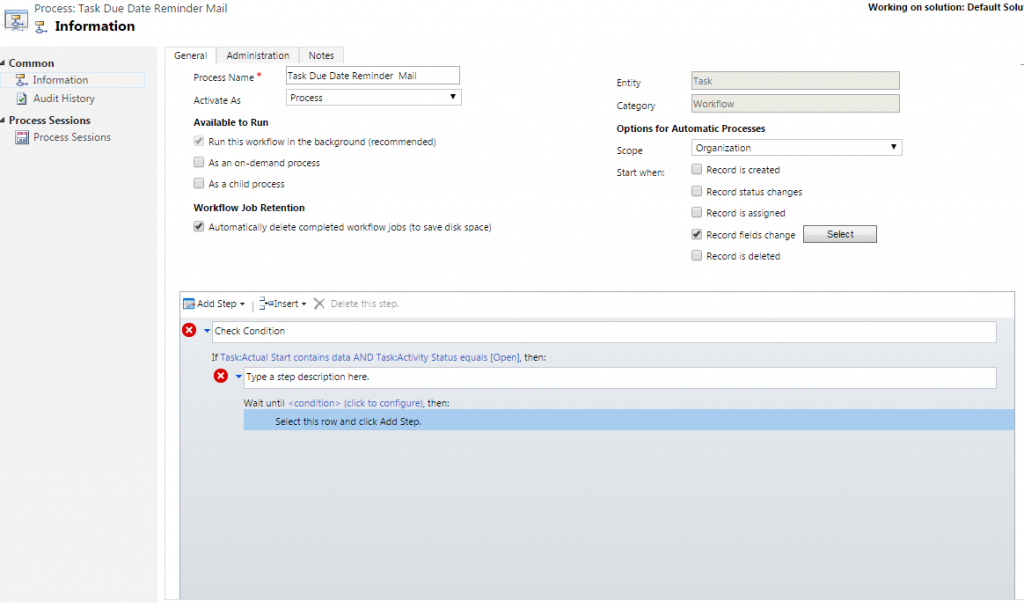This screenshot has height=608, width=1024.
Task: Click the red error icon on Check Condition
Action: [189, 330]
